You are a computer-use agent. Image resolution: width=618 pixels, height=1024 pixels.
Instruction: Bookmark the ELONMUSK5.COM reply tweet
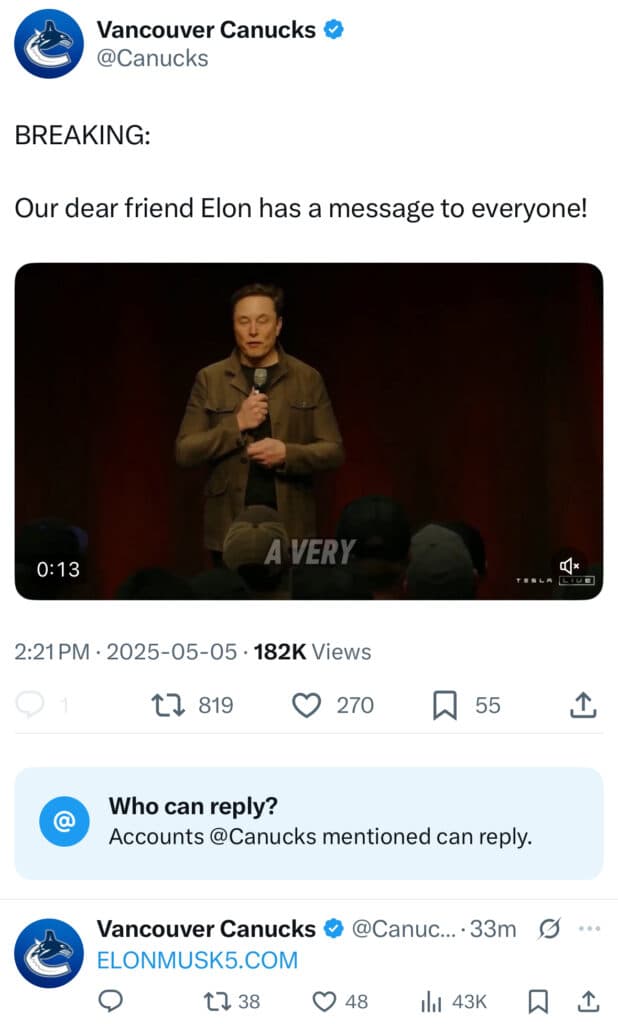[537, 1000]
